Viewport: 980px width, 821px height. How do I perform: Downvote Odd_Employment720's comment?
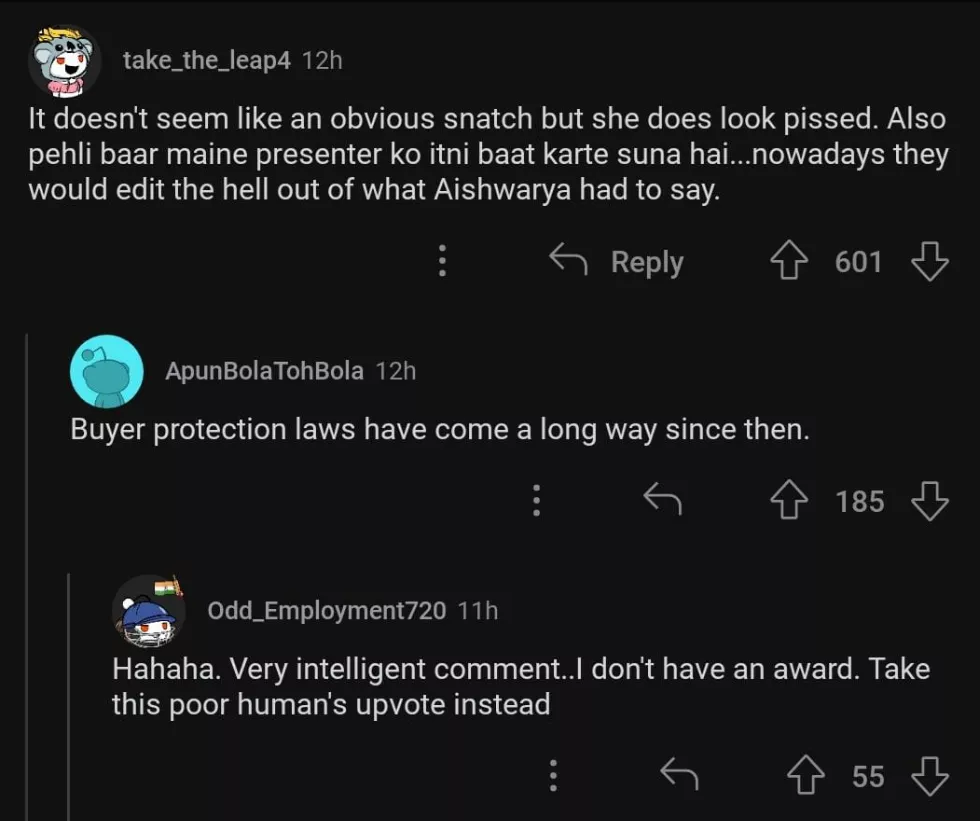930,775
